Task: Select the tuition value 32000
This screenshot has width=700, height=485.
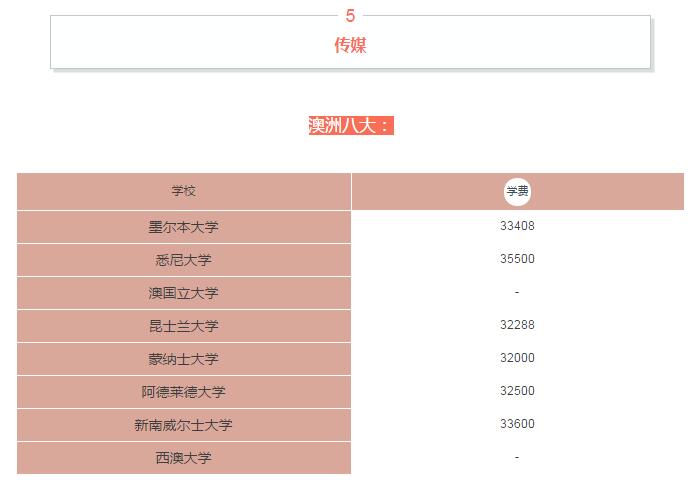Action: tap(517, 358)
